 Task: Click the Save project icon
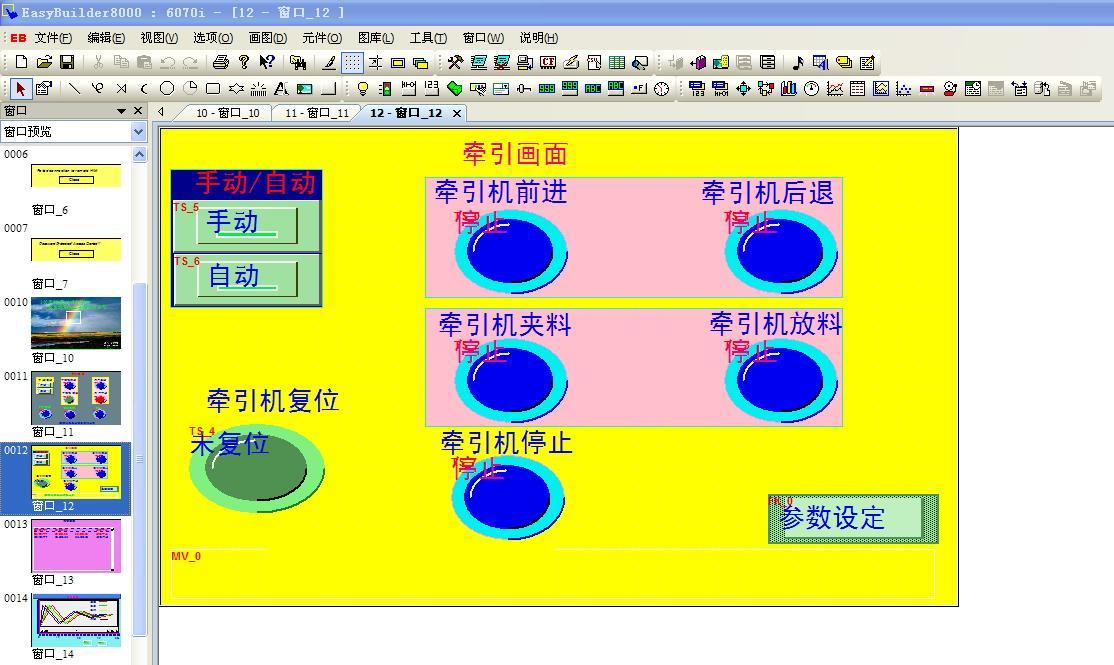(x=67, y=62)
